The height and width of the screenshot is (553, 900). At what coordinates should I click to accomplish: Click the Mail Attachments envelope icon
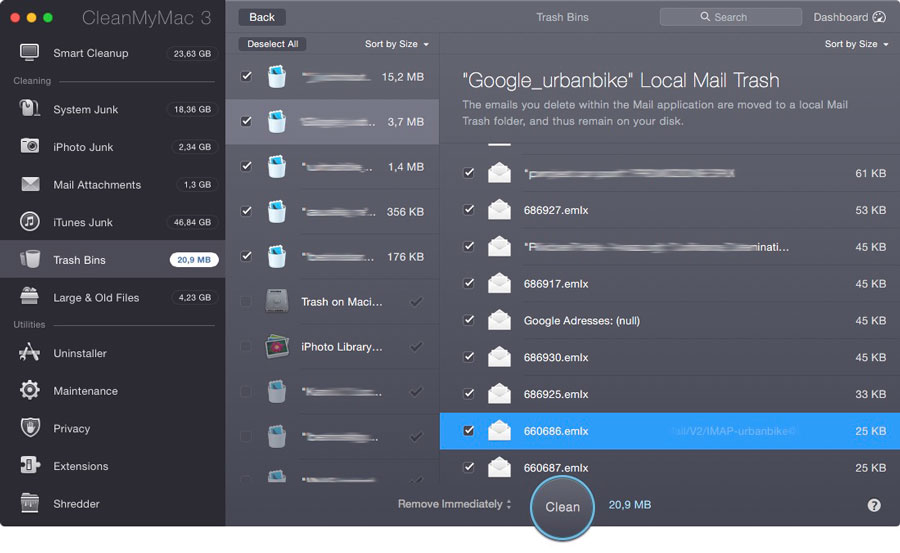tap(30, 184)
